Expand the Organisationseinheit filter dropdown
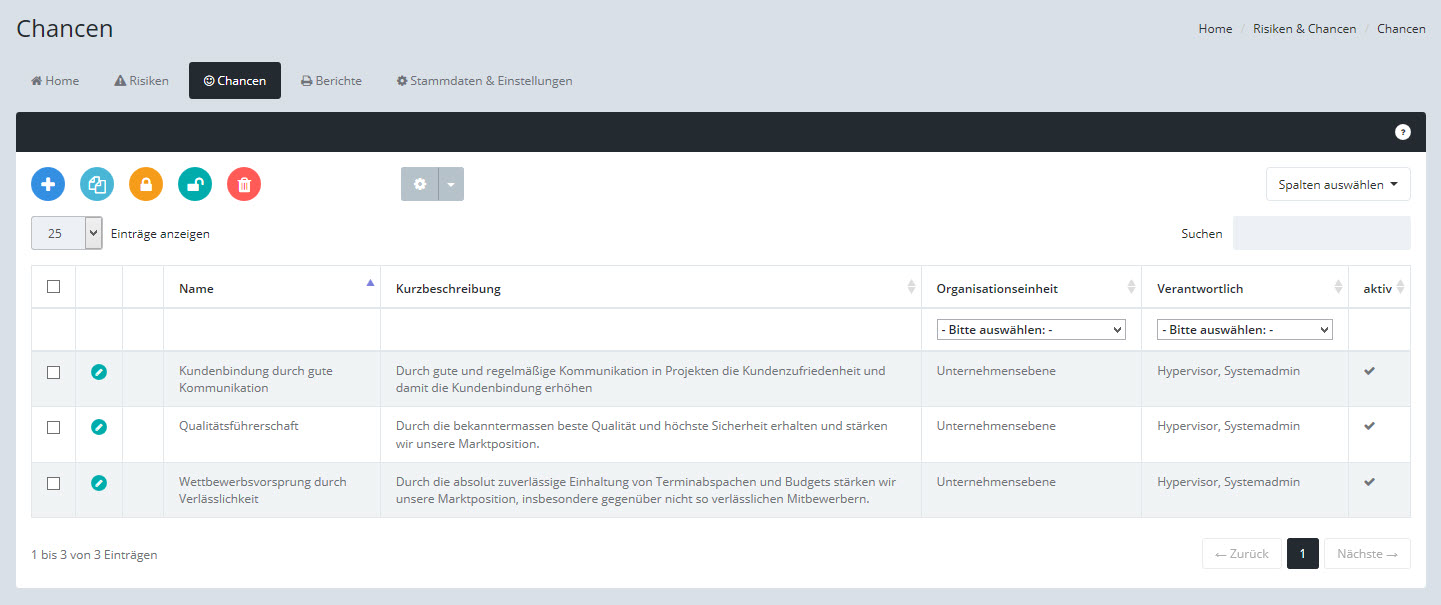Viewport: 1441px width, 605px height. [1030, 330]
